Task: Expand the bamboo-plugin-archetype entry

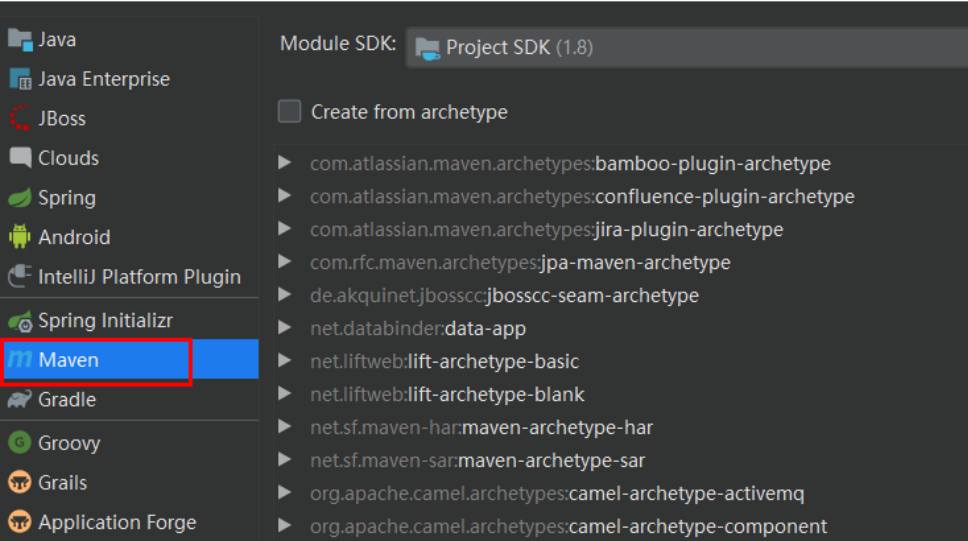Action: point(286,163)
